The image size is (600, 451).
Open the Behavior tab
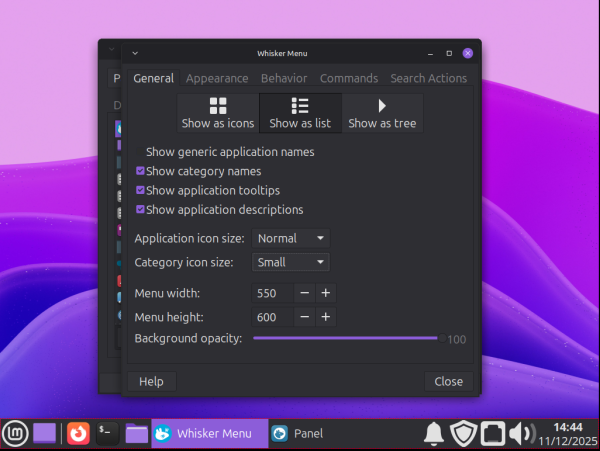coord(284,78)
